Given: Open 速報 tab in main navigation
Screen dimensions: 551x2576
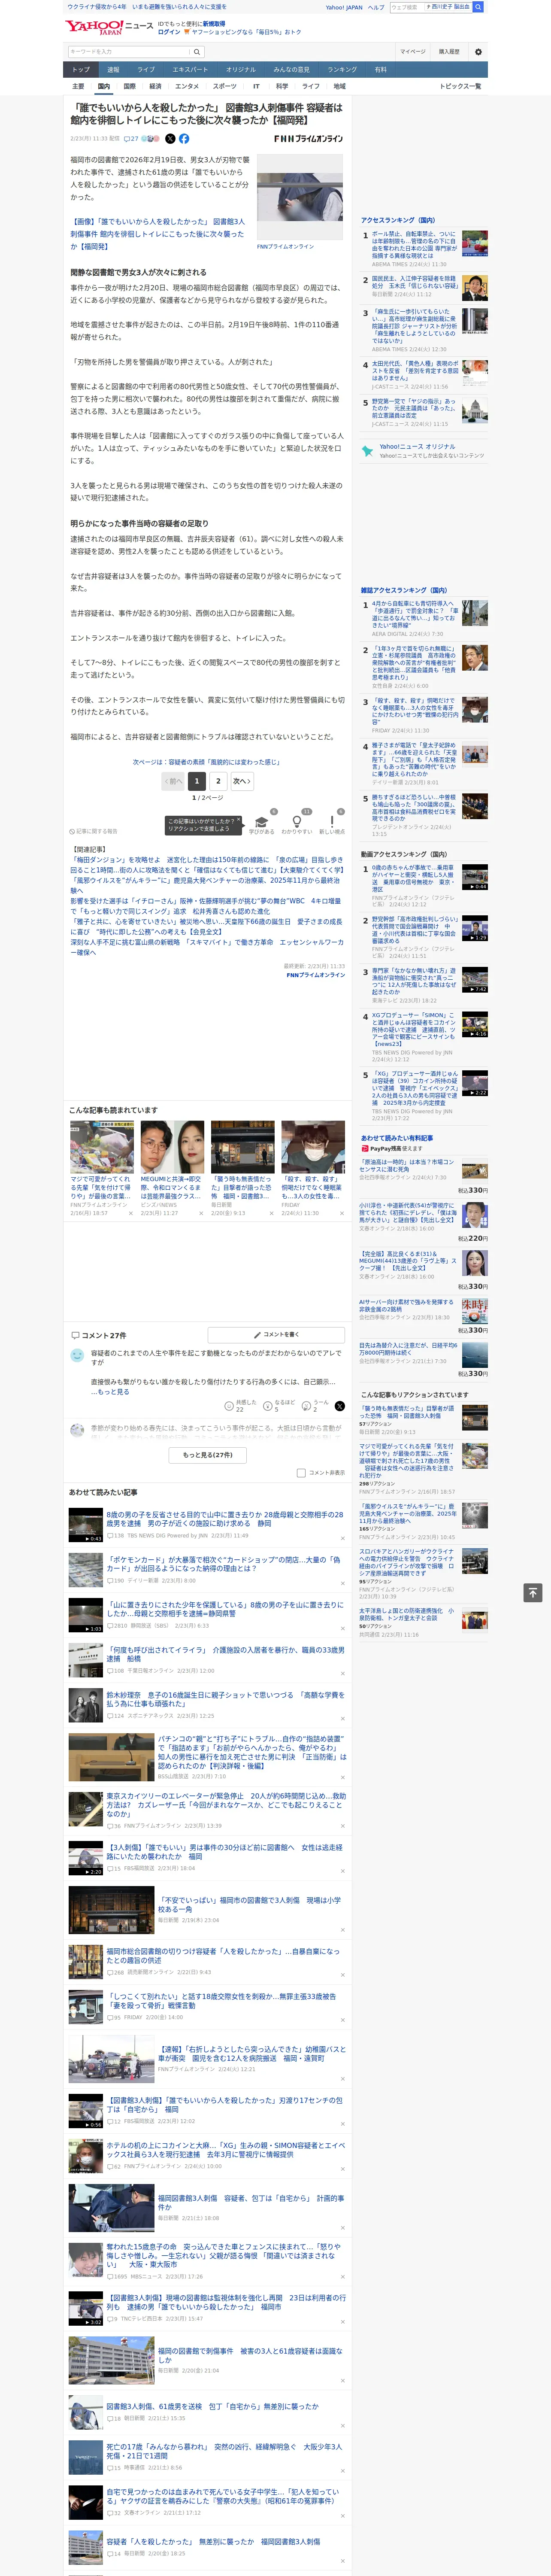Looking at the screenshot, I should point(113,70).
